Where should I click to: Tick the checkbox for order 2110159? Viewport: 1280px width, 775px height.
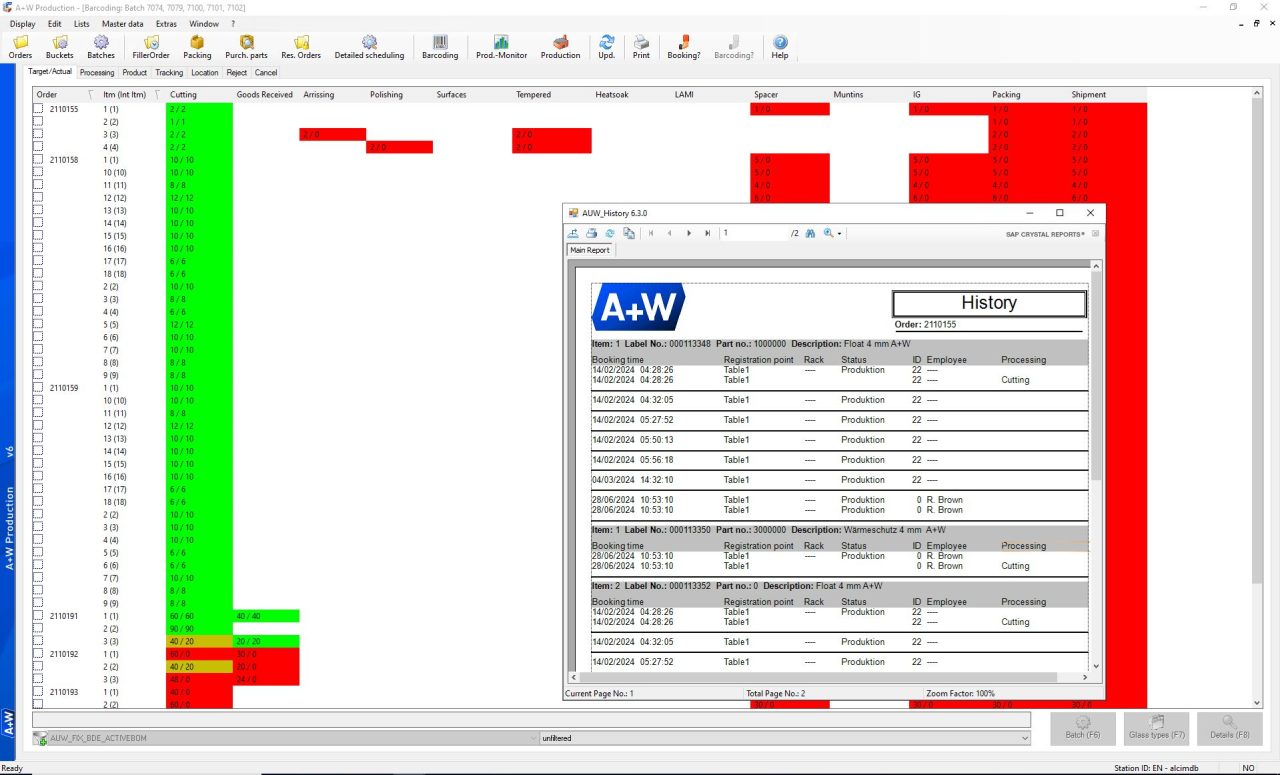tap(39, 388)
